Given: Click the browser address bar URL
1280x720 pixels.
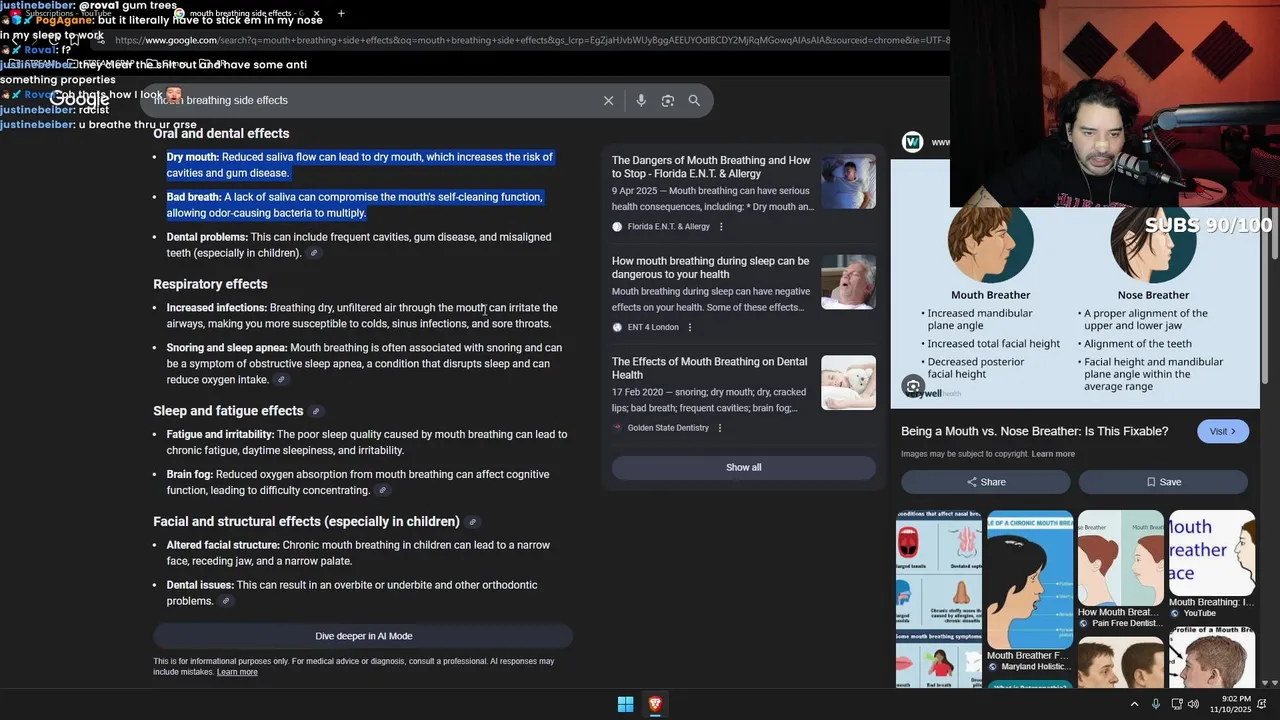Looking at the screenshot, I should click(x=530, y=40).
